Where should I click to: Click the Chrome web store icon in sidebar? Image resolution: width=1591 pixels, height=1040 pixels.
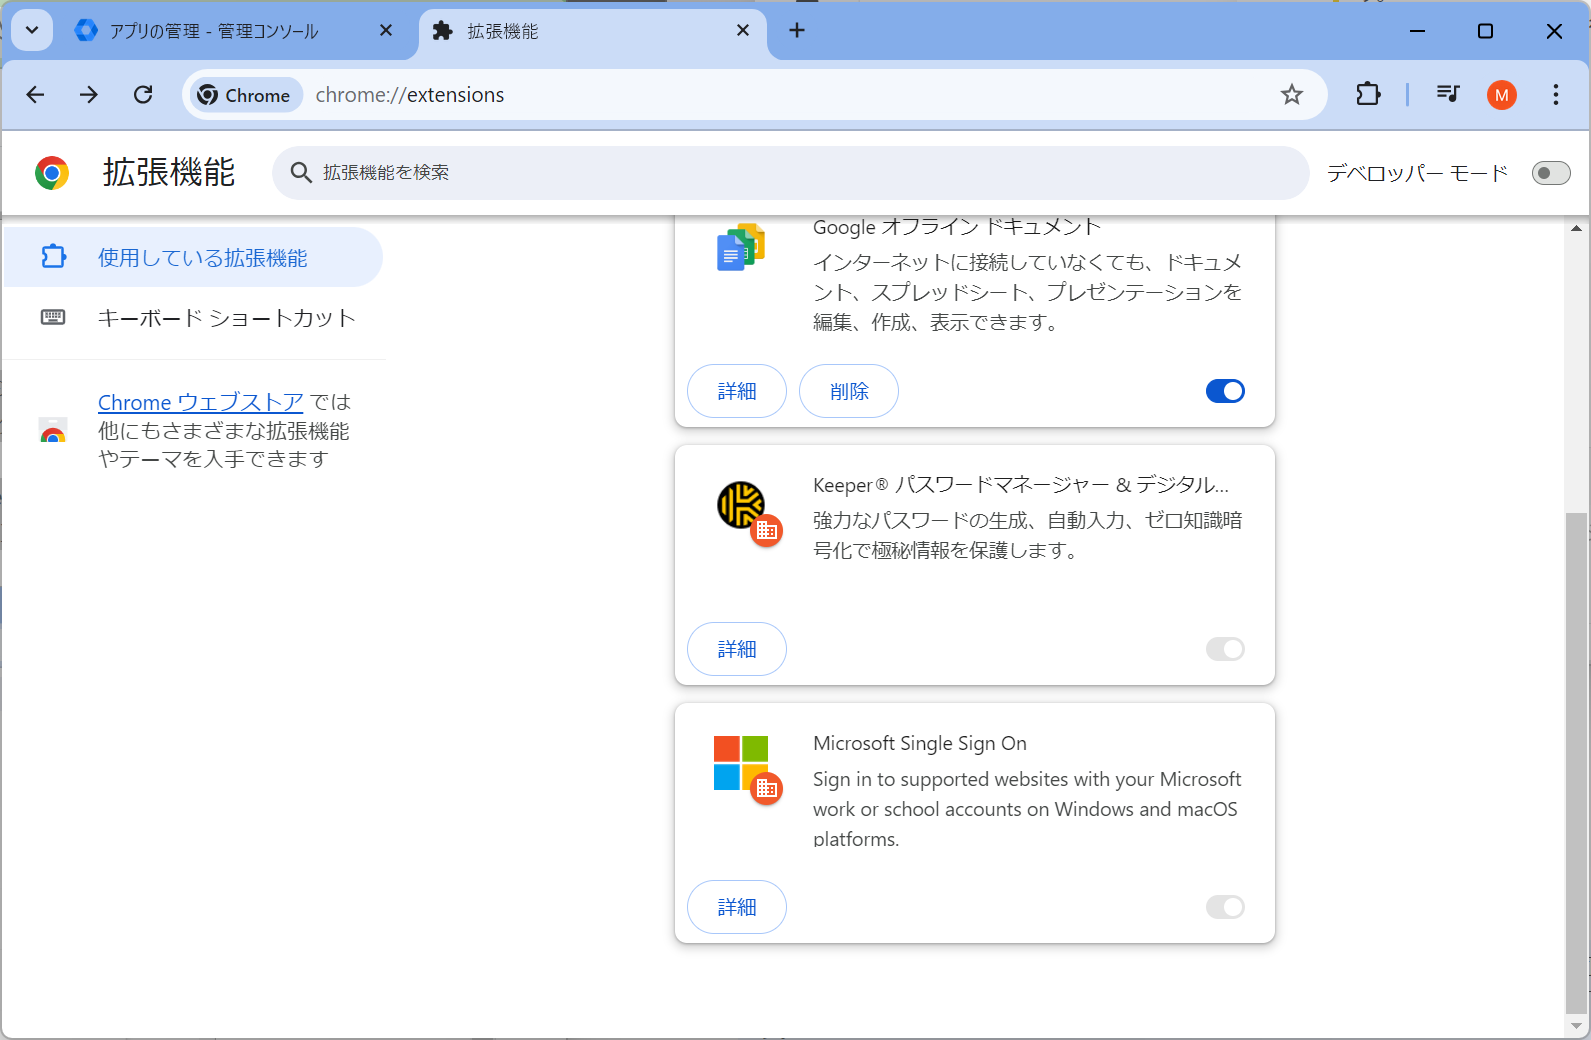[x=53, y=430]
